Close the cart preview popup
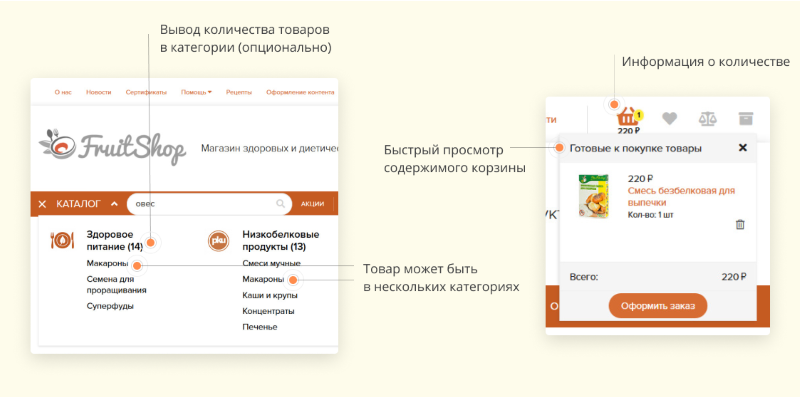 click(x=743, y=147)
